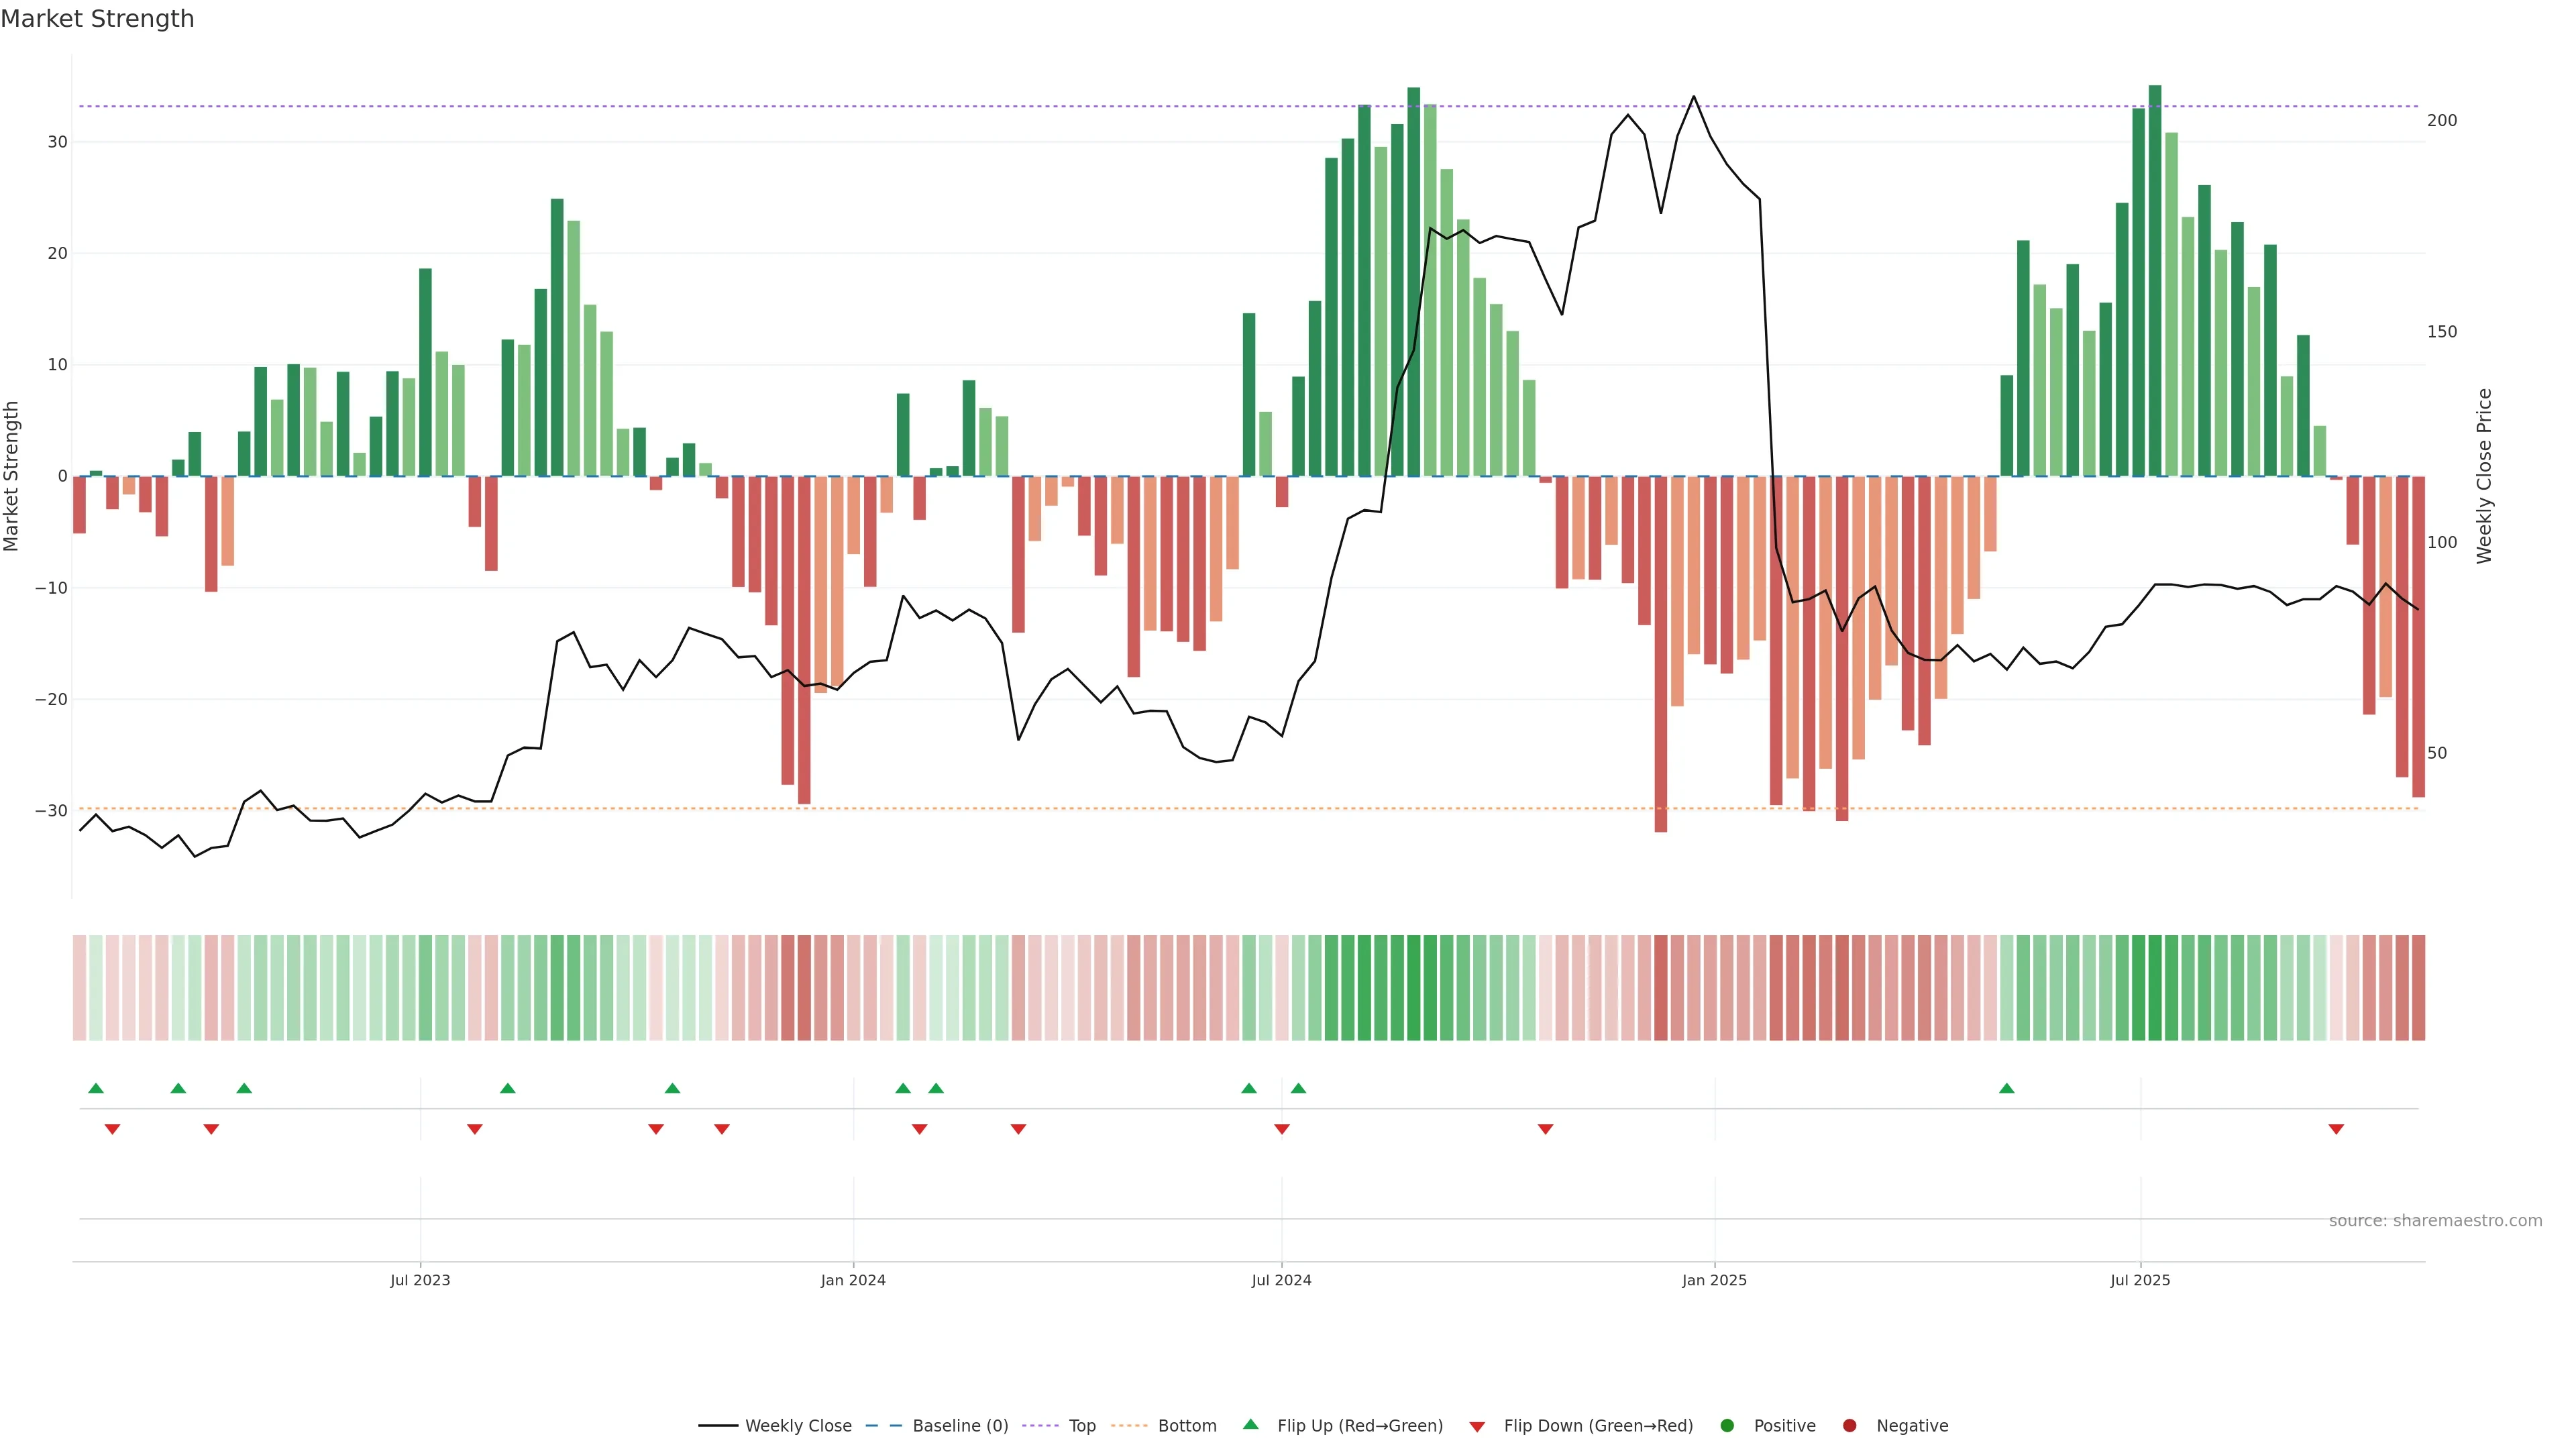Viewport: 2576px width, 1449px height.
Task: Click the Weekly Close Price axis label
Action: 2484,476
